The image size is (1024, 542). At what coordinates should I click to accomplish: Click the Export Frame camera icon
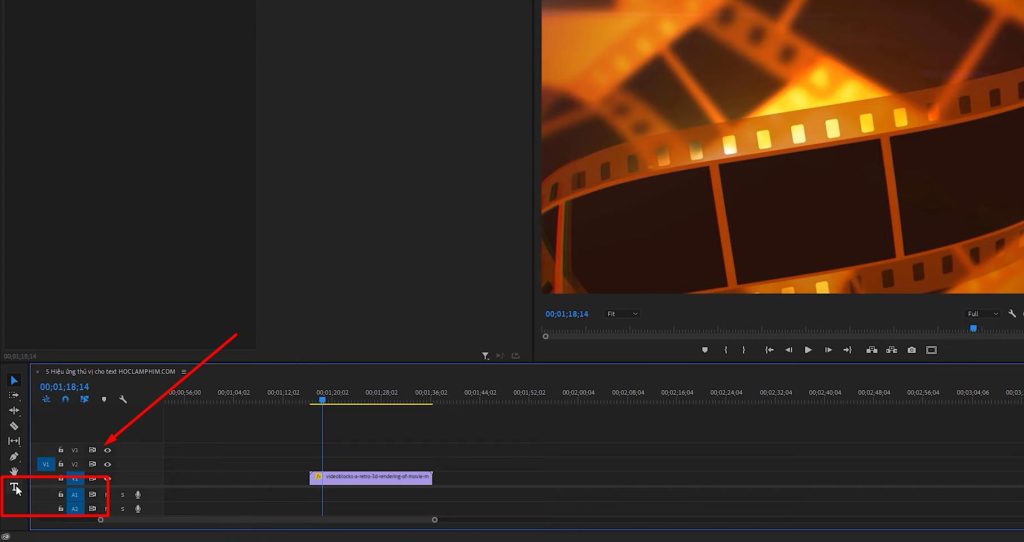(911, 350)
